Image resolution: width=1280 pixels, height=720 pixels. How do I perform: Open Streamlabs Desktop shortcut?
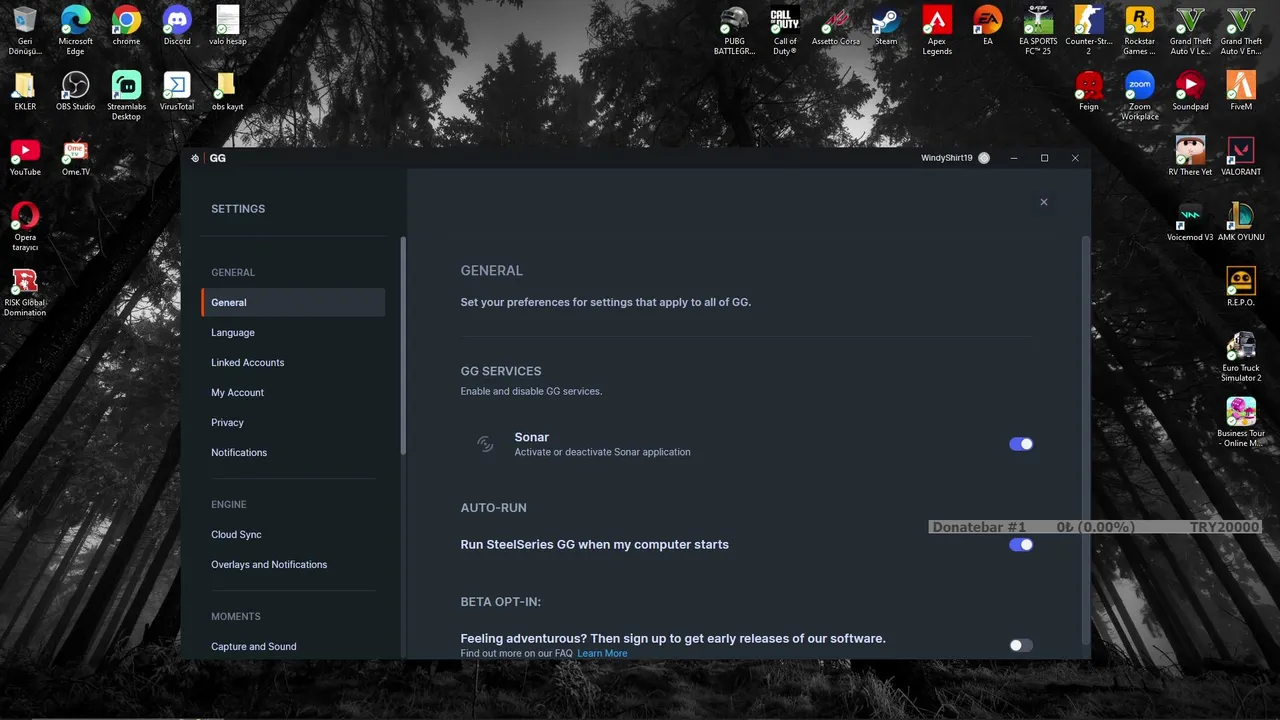pos(126,85)
